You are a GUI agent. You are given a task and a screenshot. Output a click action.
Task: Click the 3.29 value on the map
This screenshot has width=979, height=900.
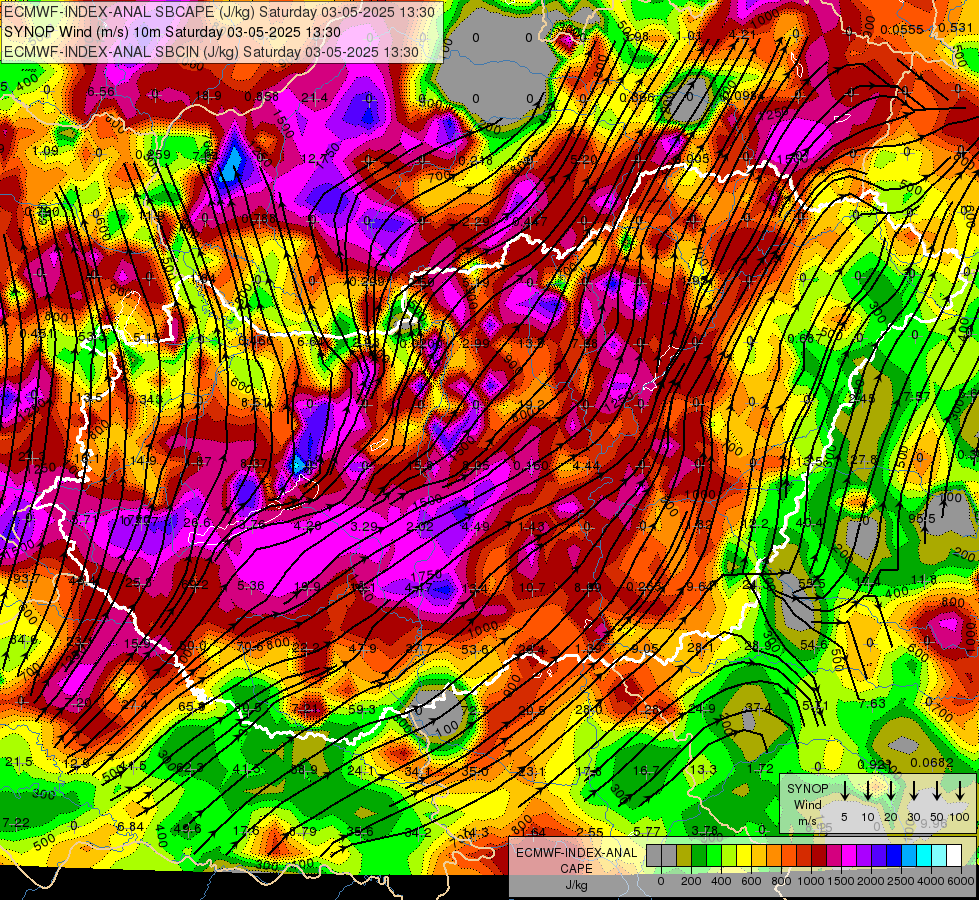click(363, 527)
